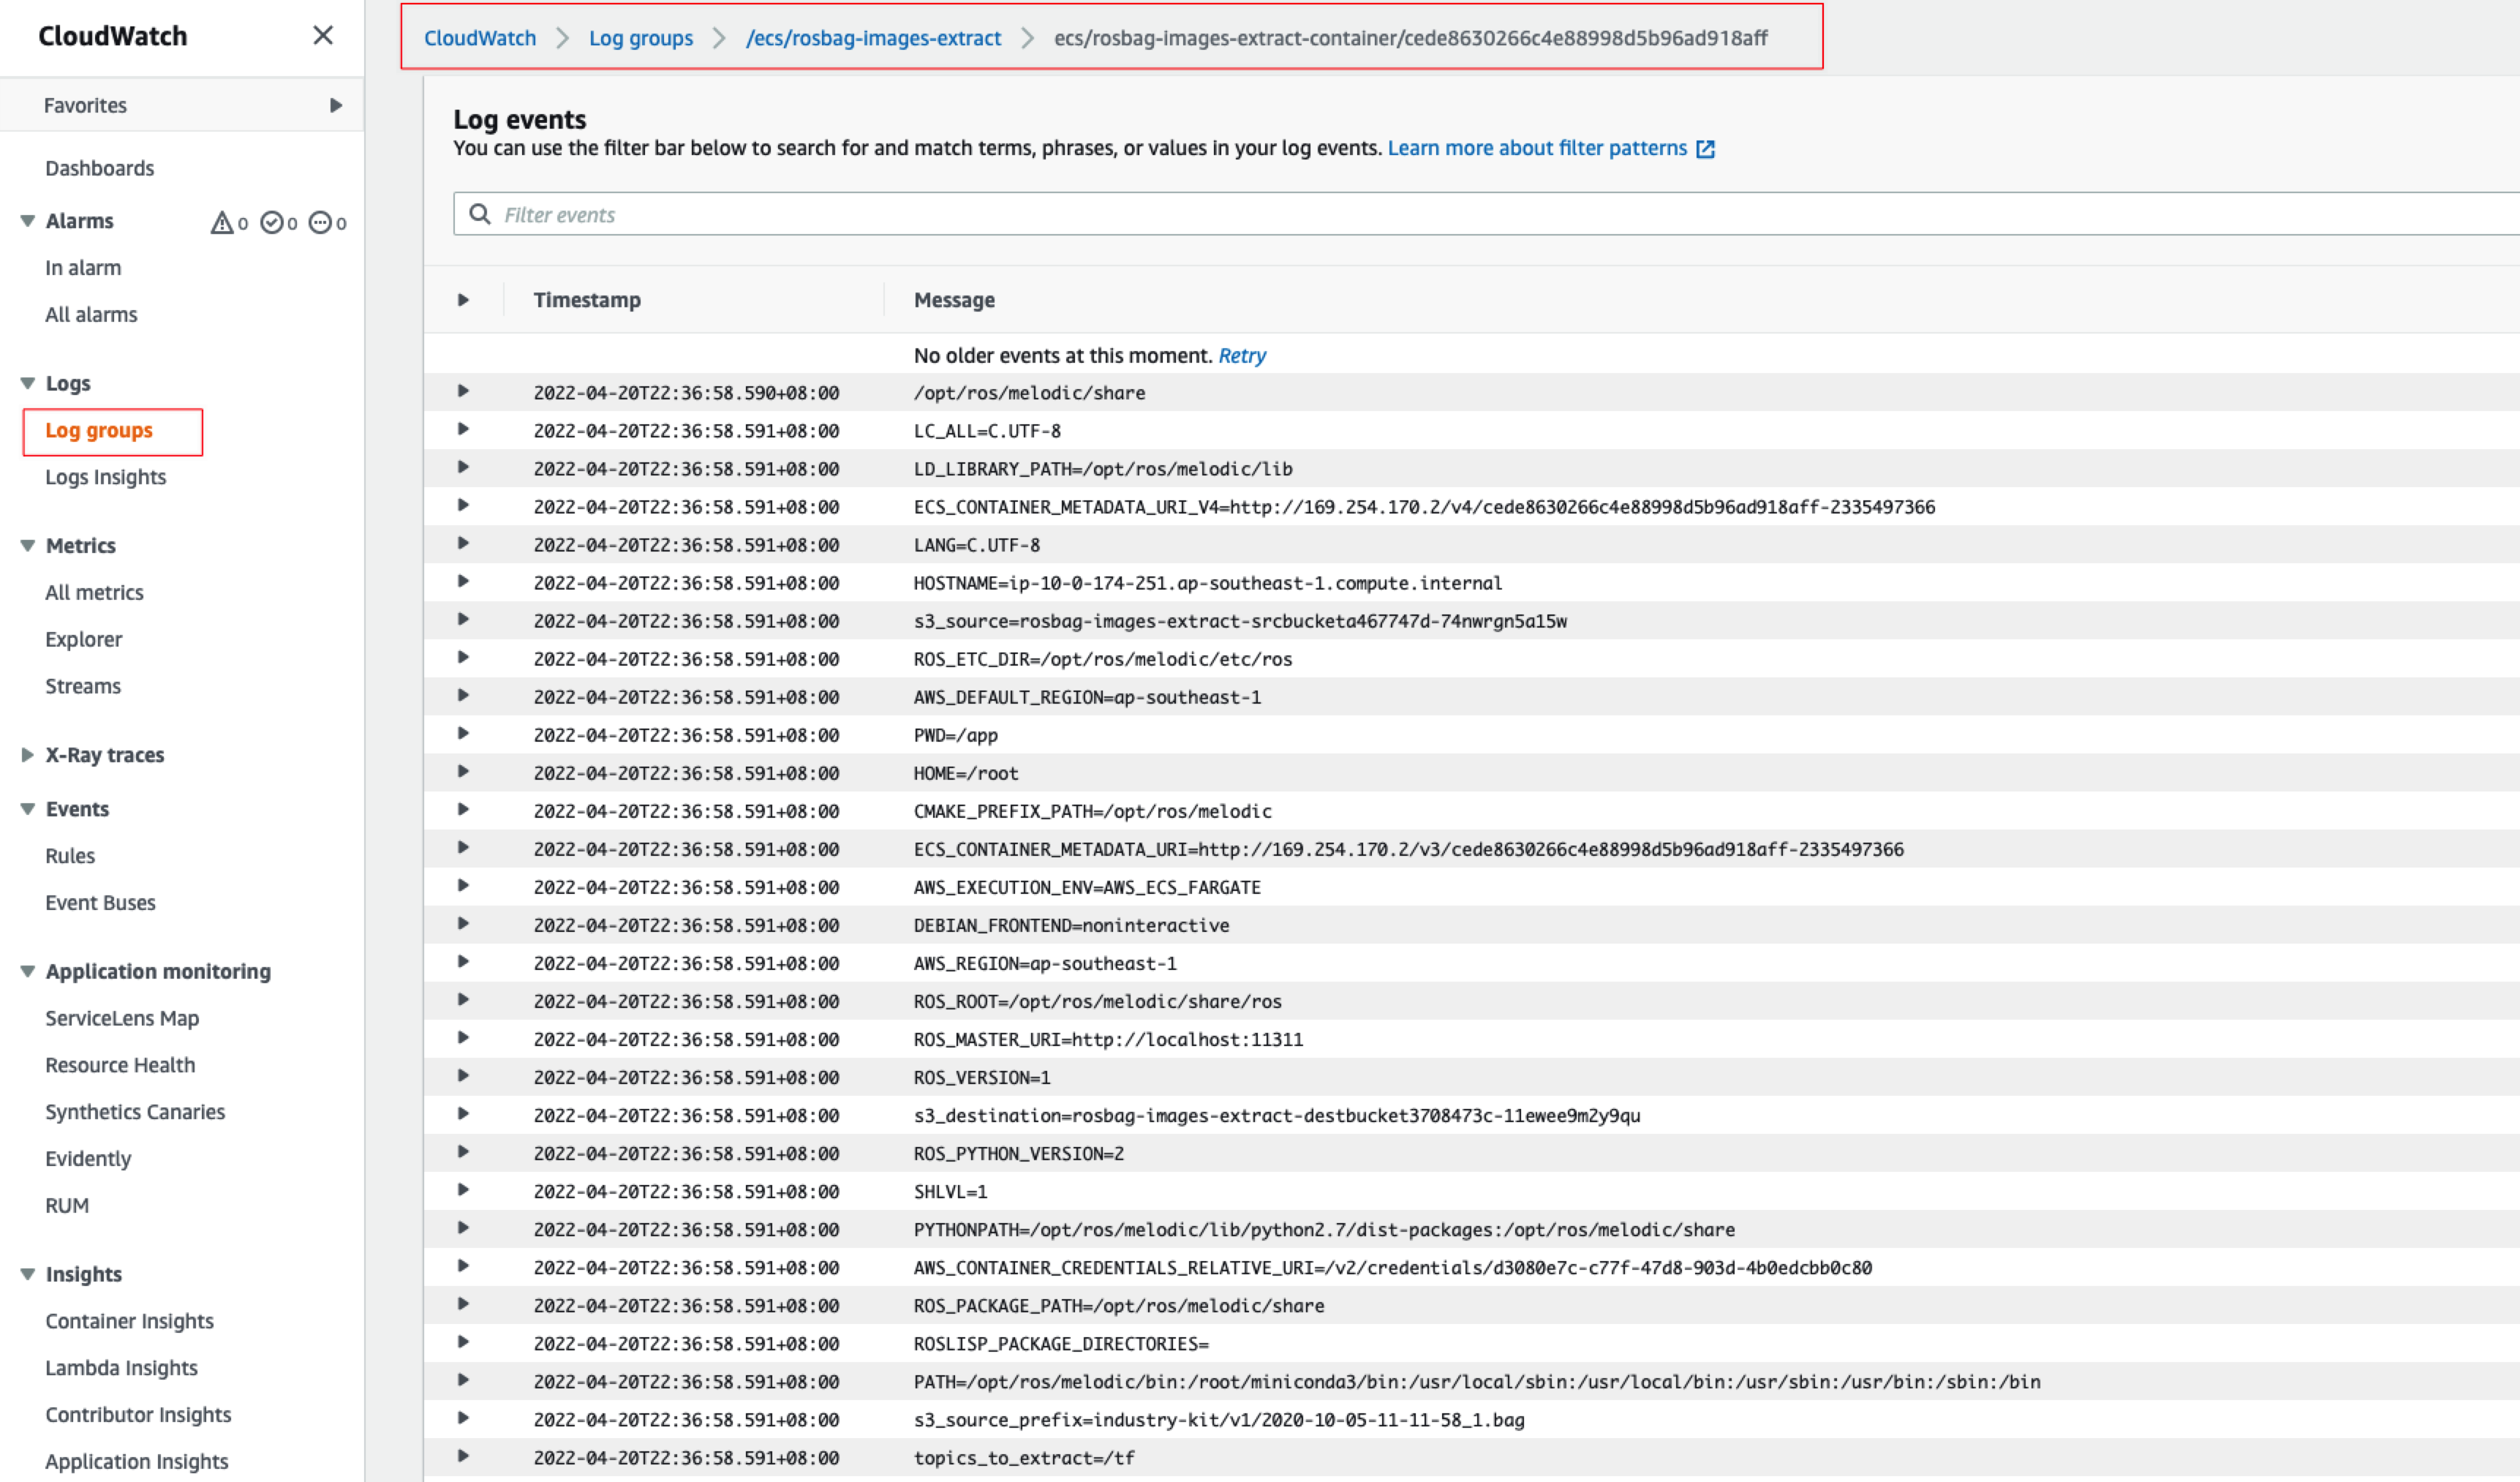Open Metric Streams
Viewport: 2520px width, 1482px height.
(x=83, y=686)
